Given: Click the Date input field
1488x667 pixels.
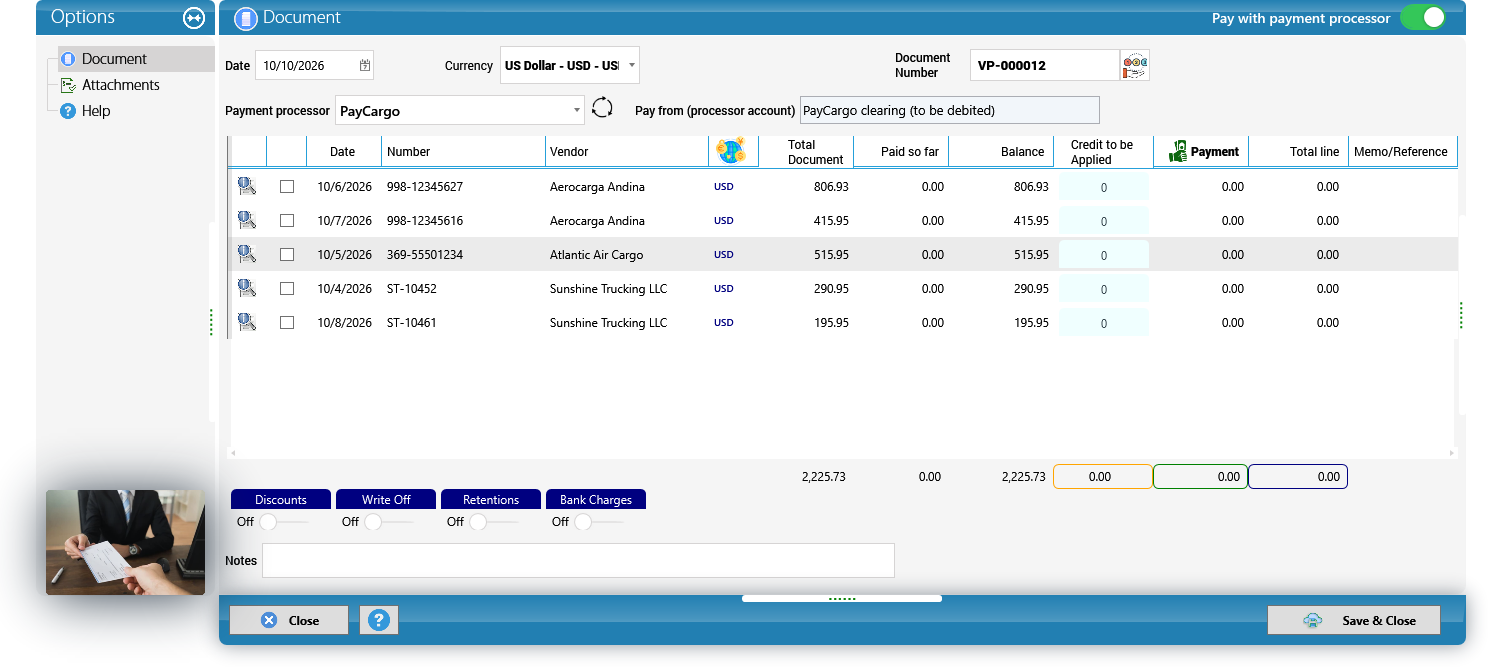Looking at the screenshot, I should (314, 66).
